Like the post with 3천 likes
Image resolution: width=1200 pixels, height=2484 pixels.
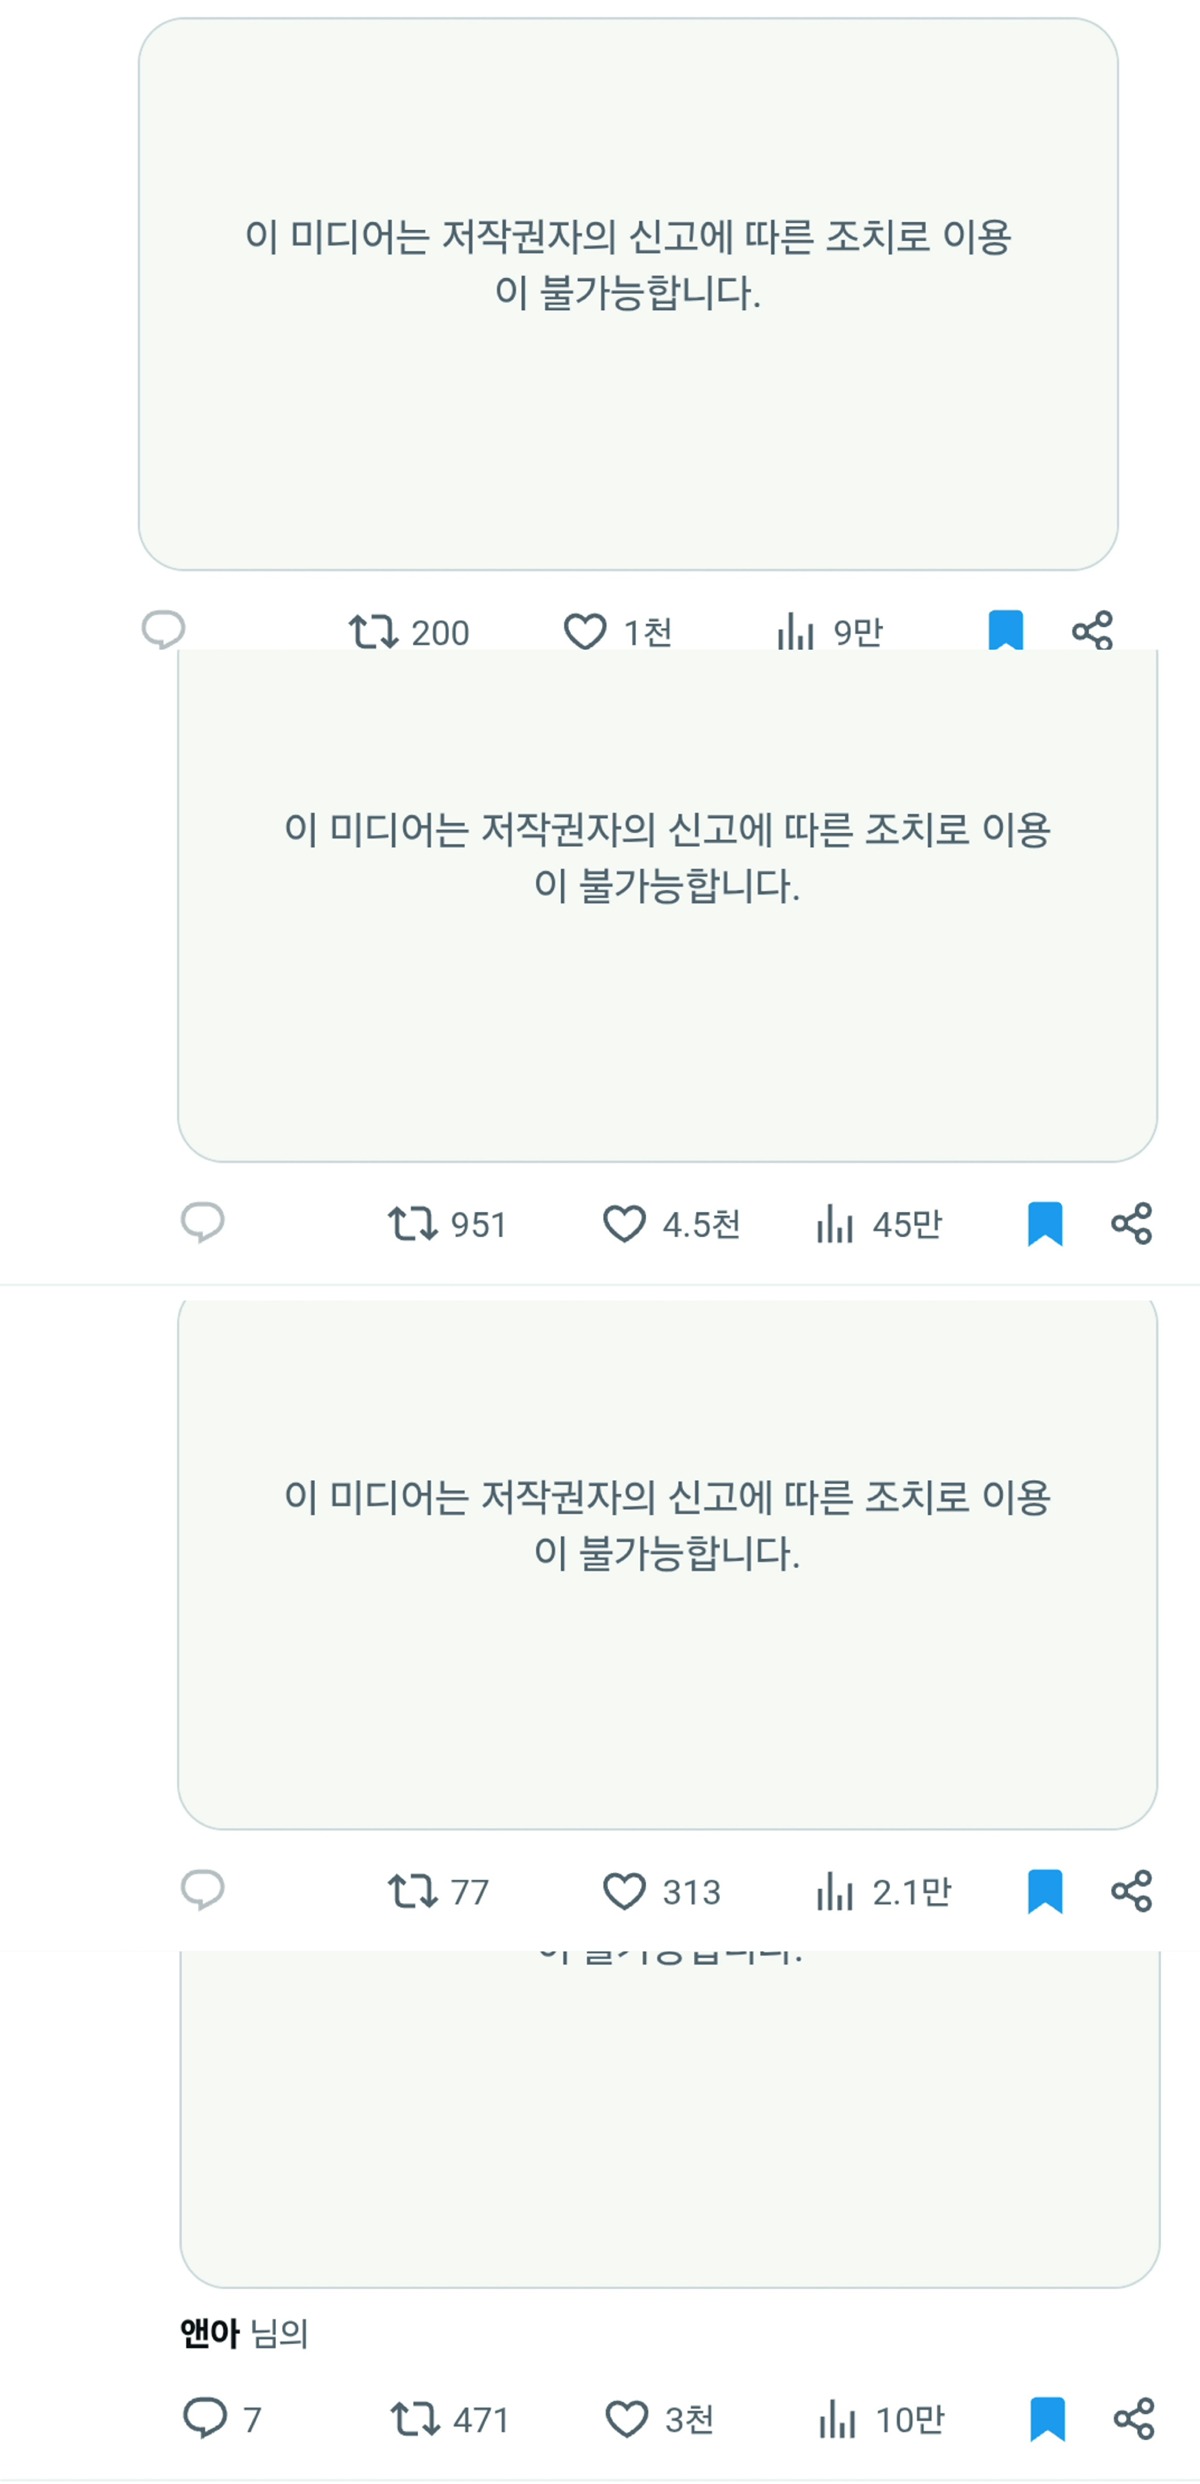[x=627, y=2419]
